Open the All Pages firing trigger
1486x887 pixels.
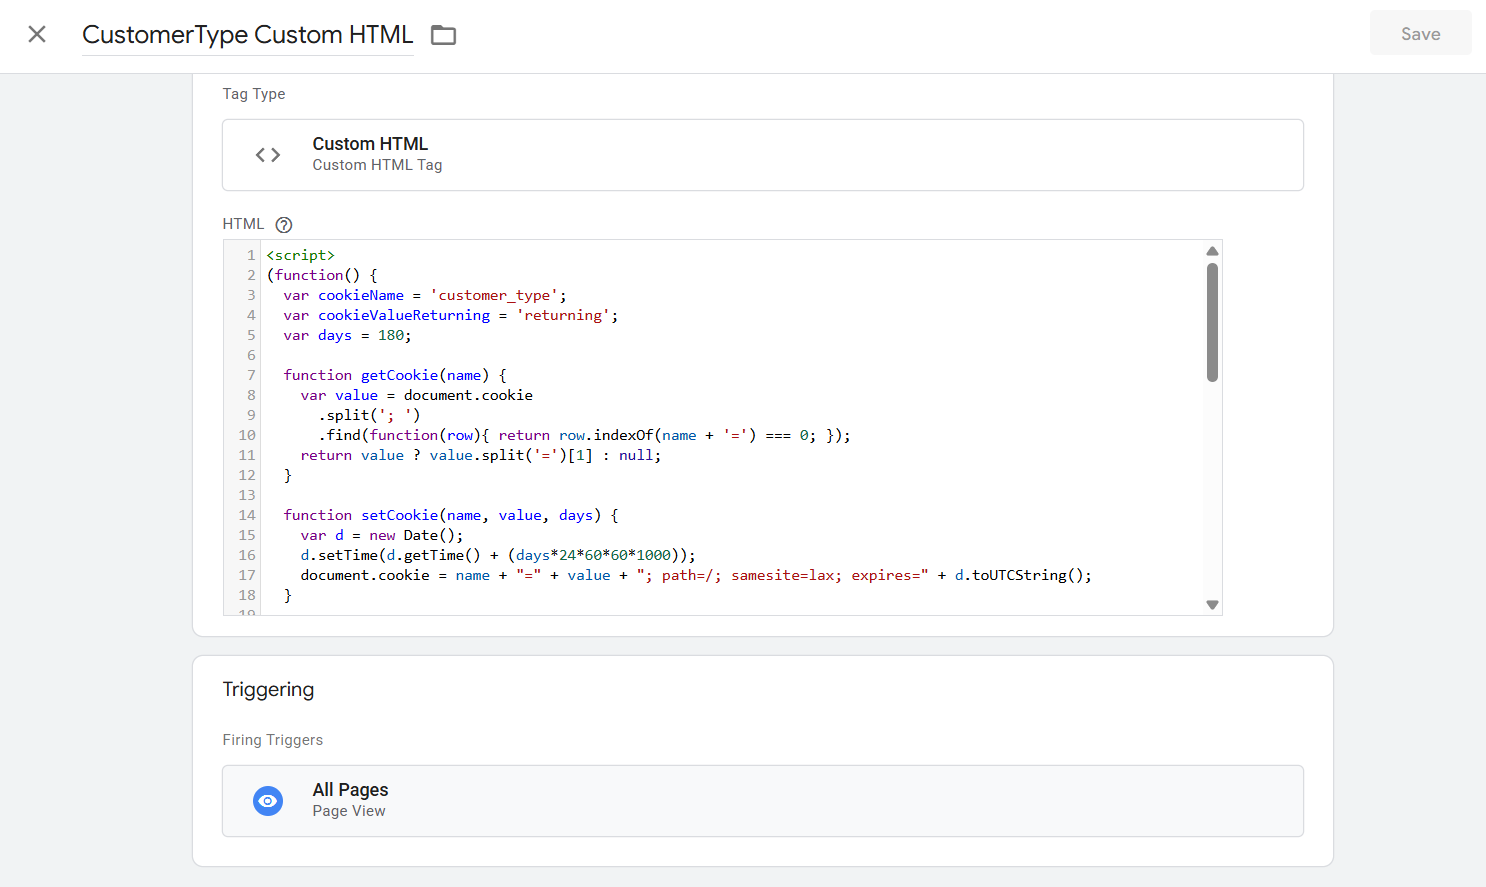click(761, 801)
